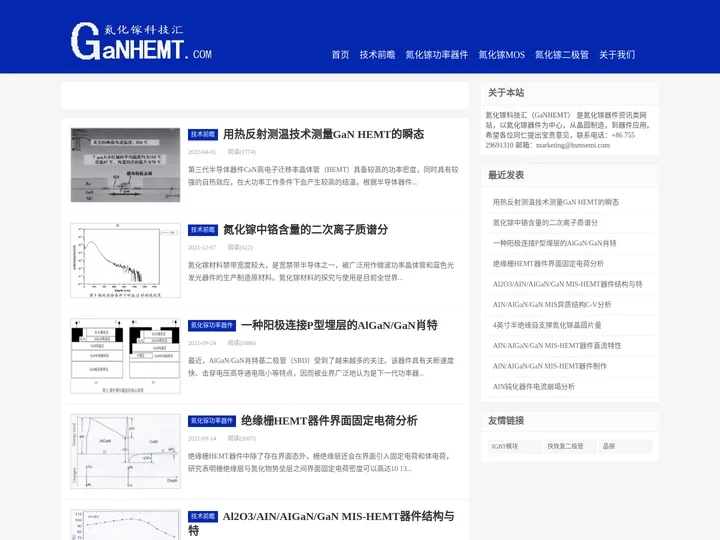This screenshot has width=720, height=540.
Task: Open sidebar link AlN/AlGaN/GaN MIS-HEMT器件制作
Action: tap(550, 366)
